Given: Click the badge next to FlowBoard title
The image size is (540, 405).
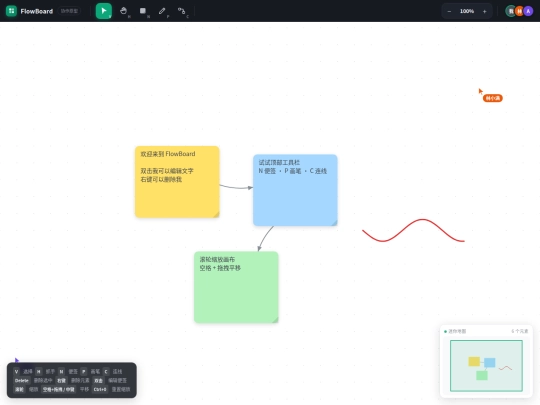Looking at the screenshot, I should tap(69, 11).
